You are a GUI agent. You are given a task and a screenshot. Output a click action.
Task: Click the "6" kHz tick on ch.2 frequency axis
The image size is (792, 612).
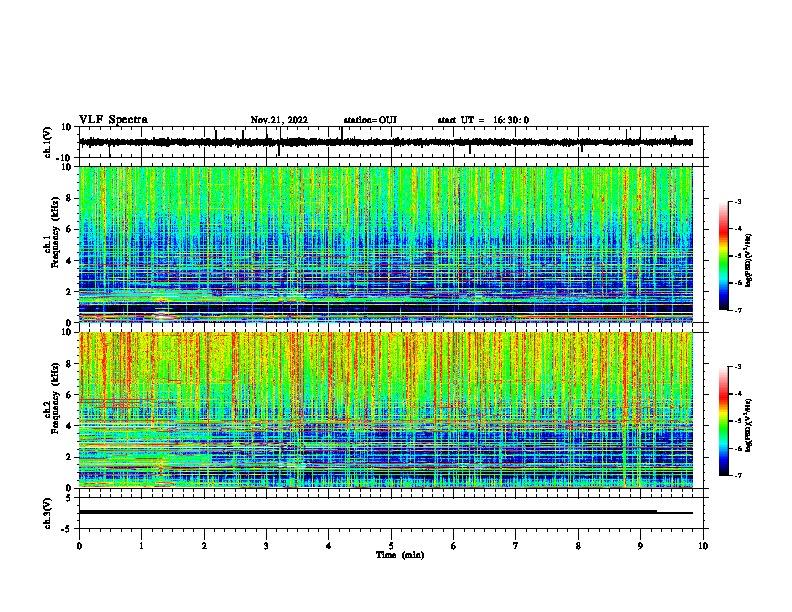coord(69,395)
